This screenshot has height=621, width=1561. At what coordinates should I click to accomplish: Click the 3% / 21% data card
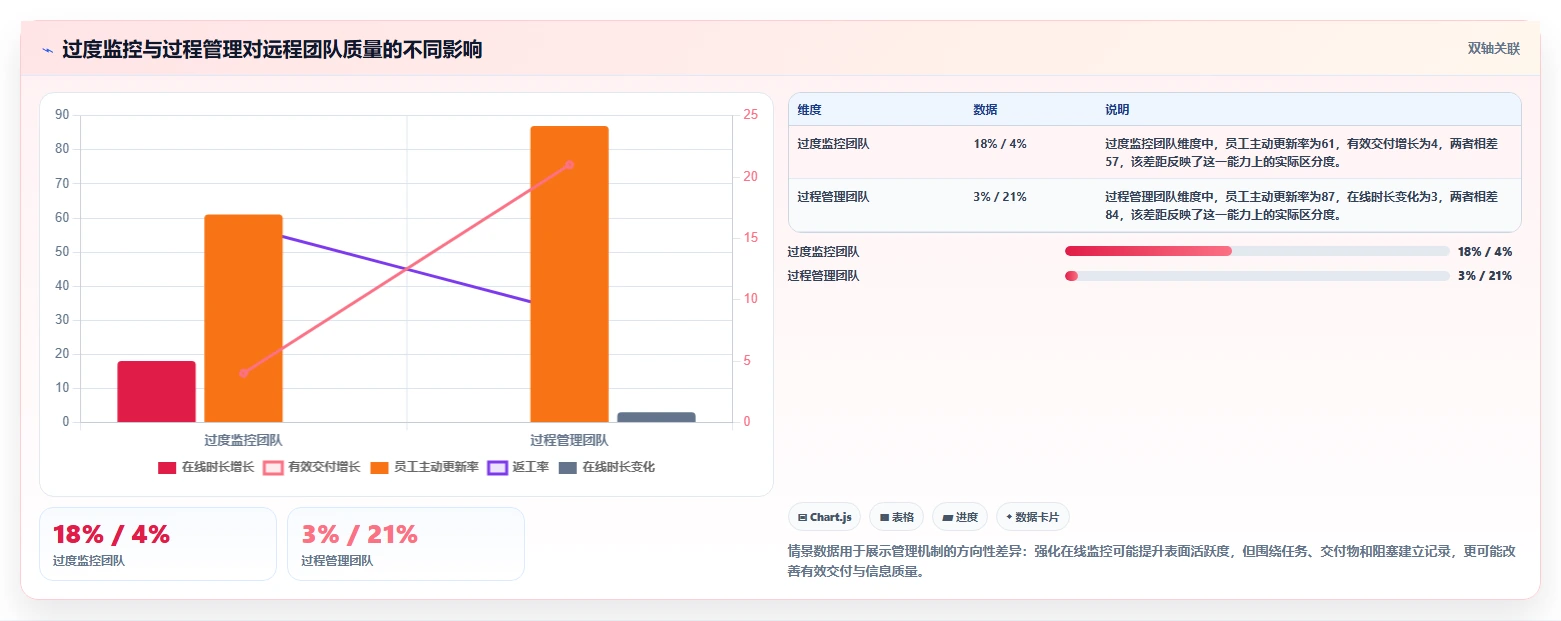point(406,544)
